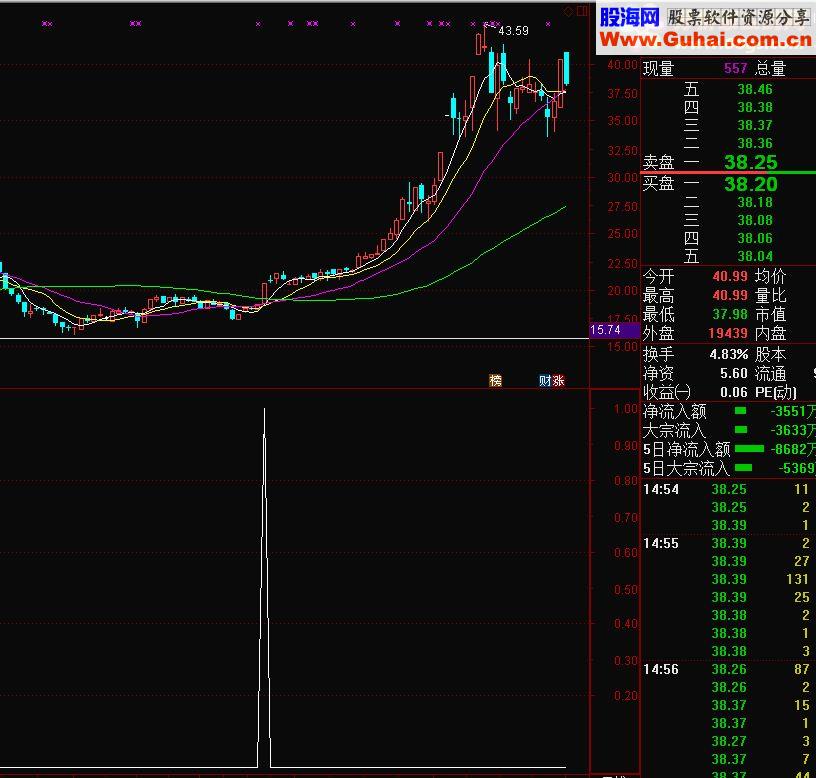Select buy level five price 38.04
This screenshot has width=816, height=778.
(755, 256)
